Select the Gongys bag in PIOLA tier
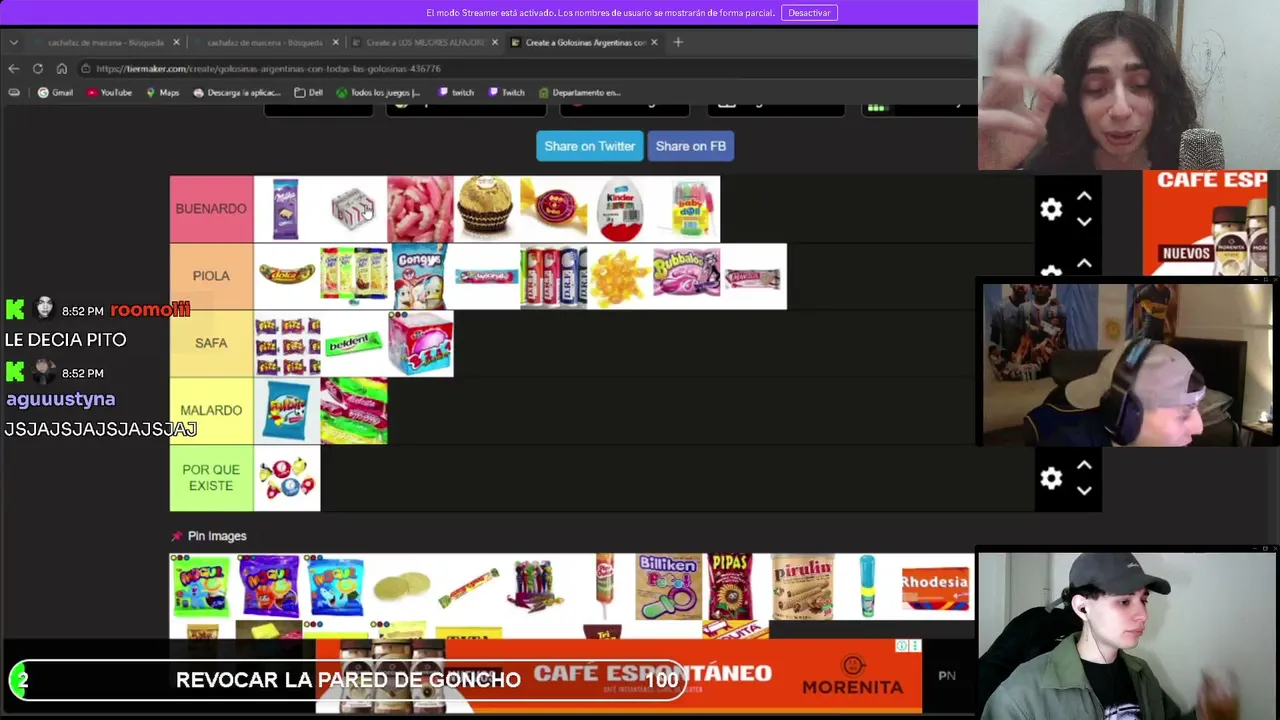Screen dimensions: 1280x720 pos(420,276)
